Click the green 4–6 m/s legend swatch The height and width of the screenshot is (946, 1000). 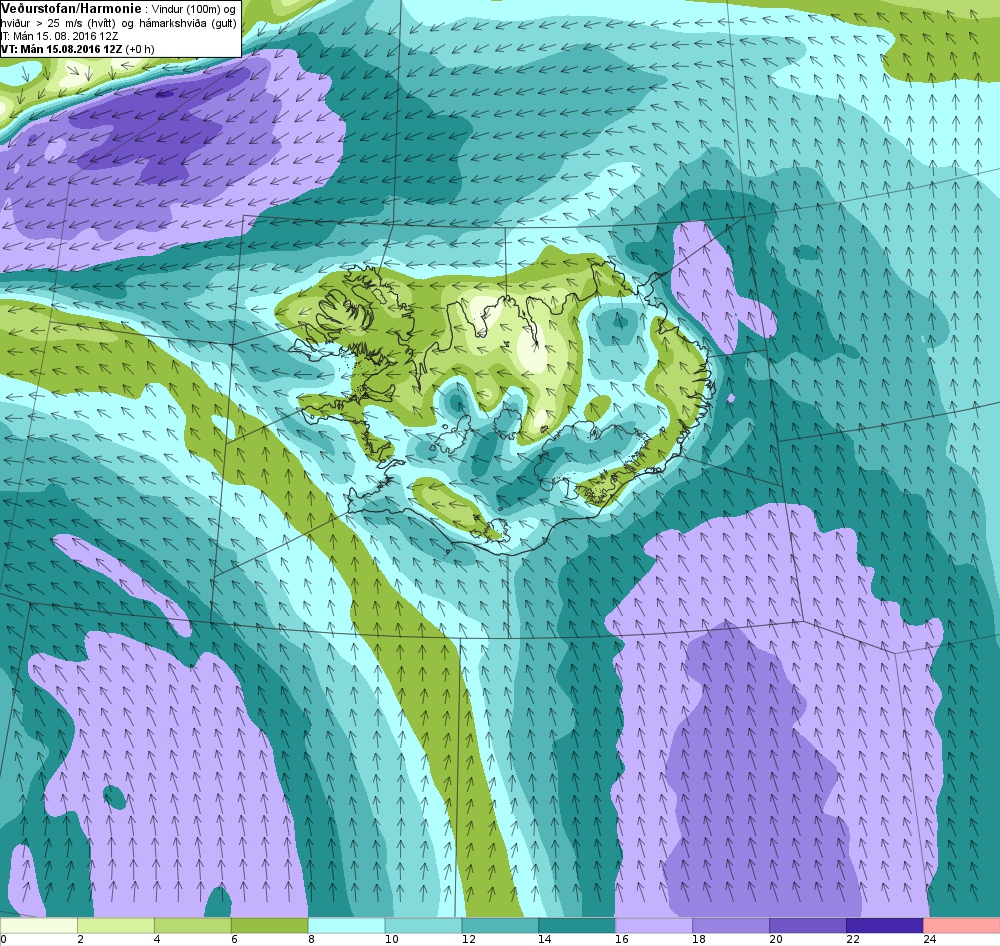click(193, 926)
